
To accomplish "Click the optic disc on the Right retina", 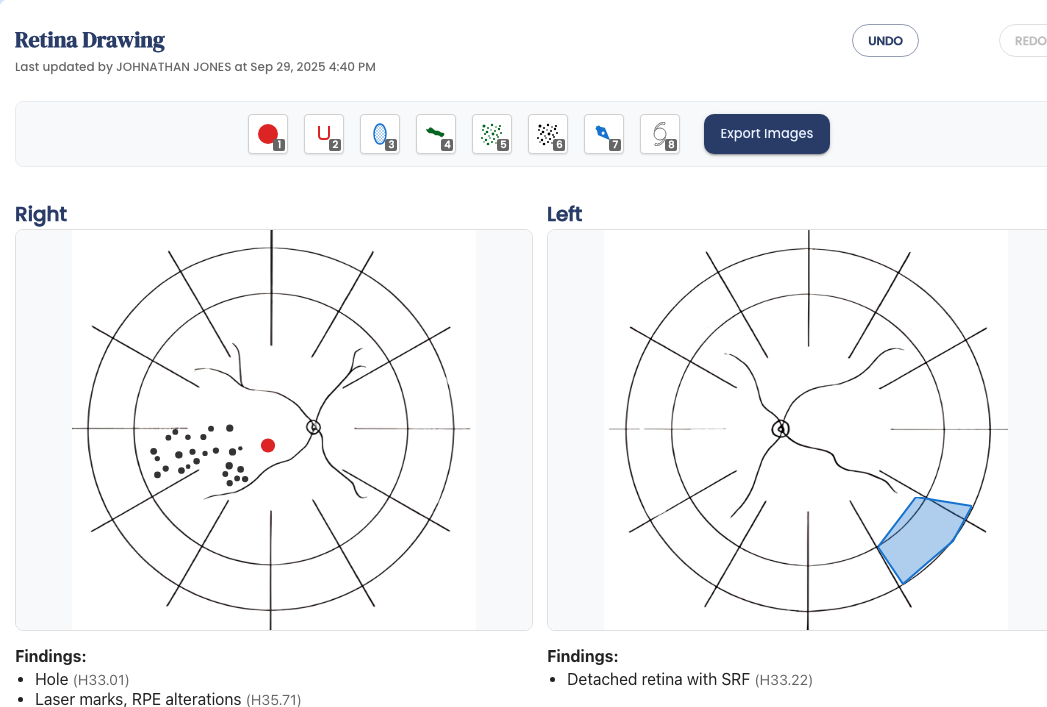I will [313, 427].
